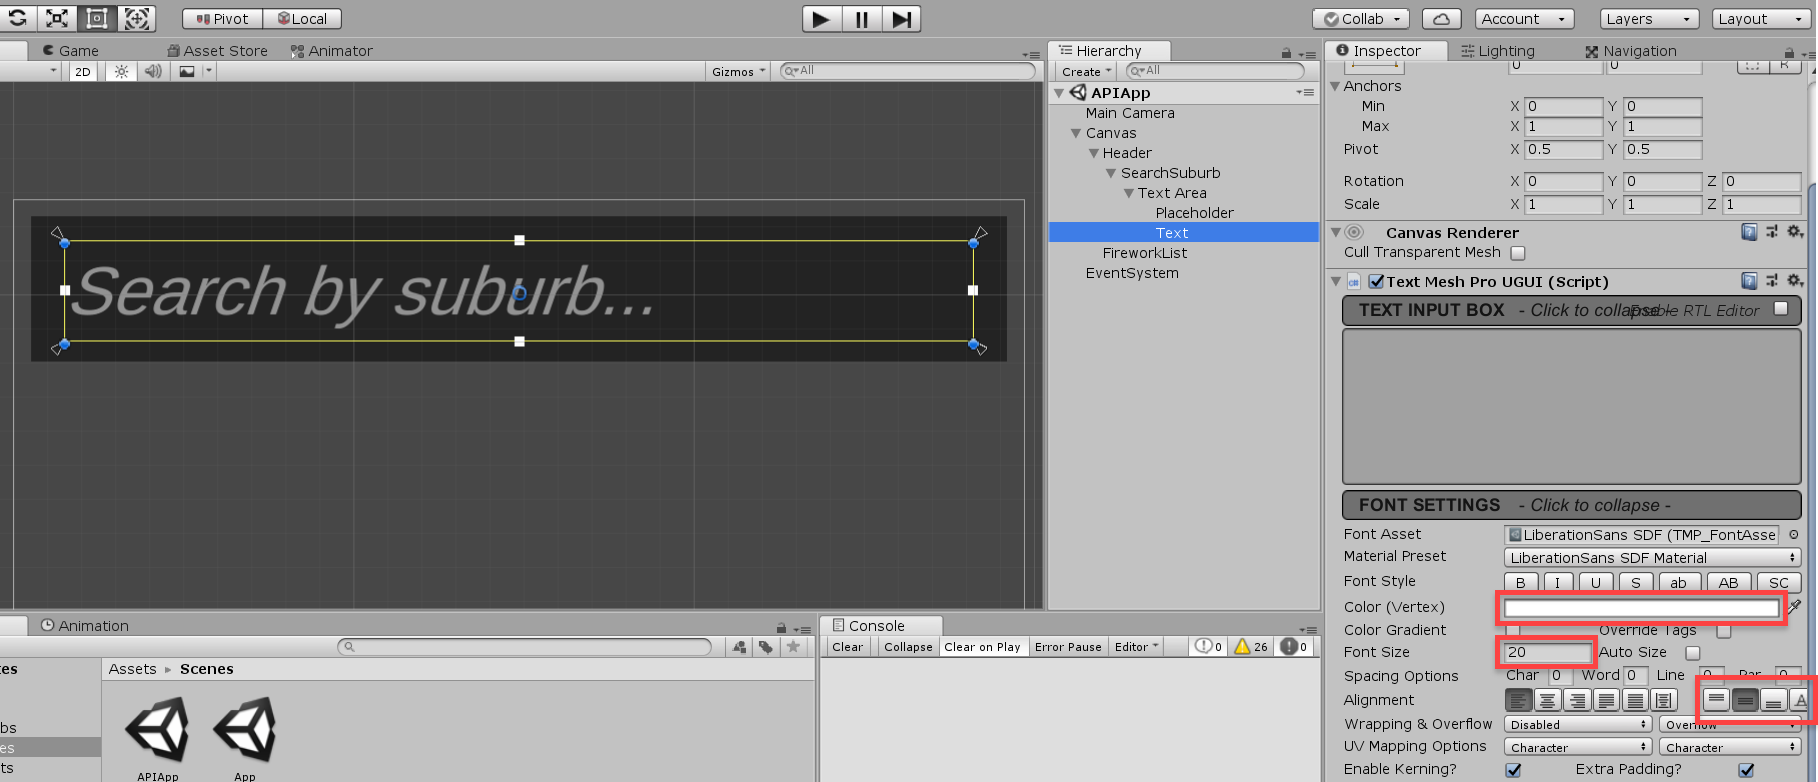
Task: Uncheck Enable Kerning checkbox
Action: 1514,770
